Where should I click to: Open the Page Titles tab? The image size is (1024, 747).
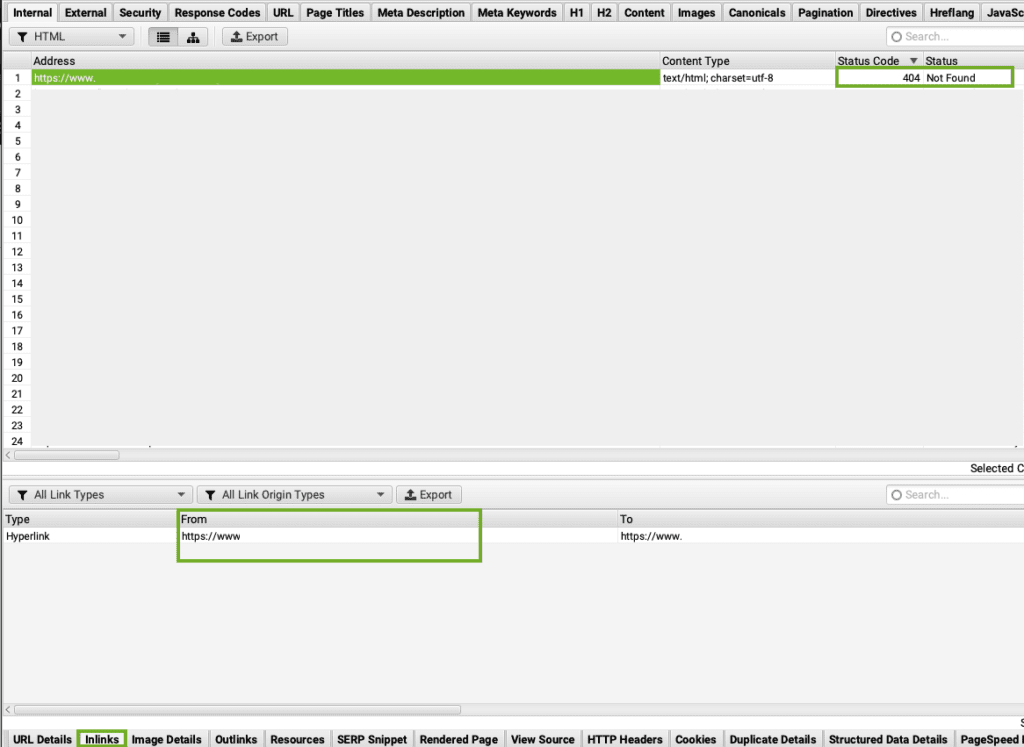(335, 12)
